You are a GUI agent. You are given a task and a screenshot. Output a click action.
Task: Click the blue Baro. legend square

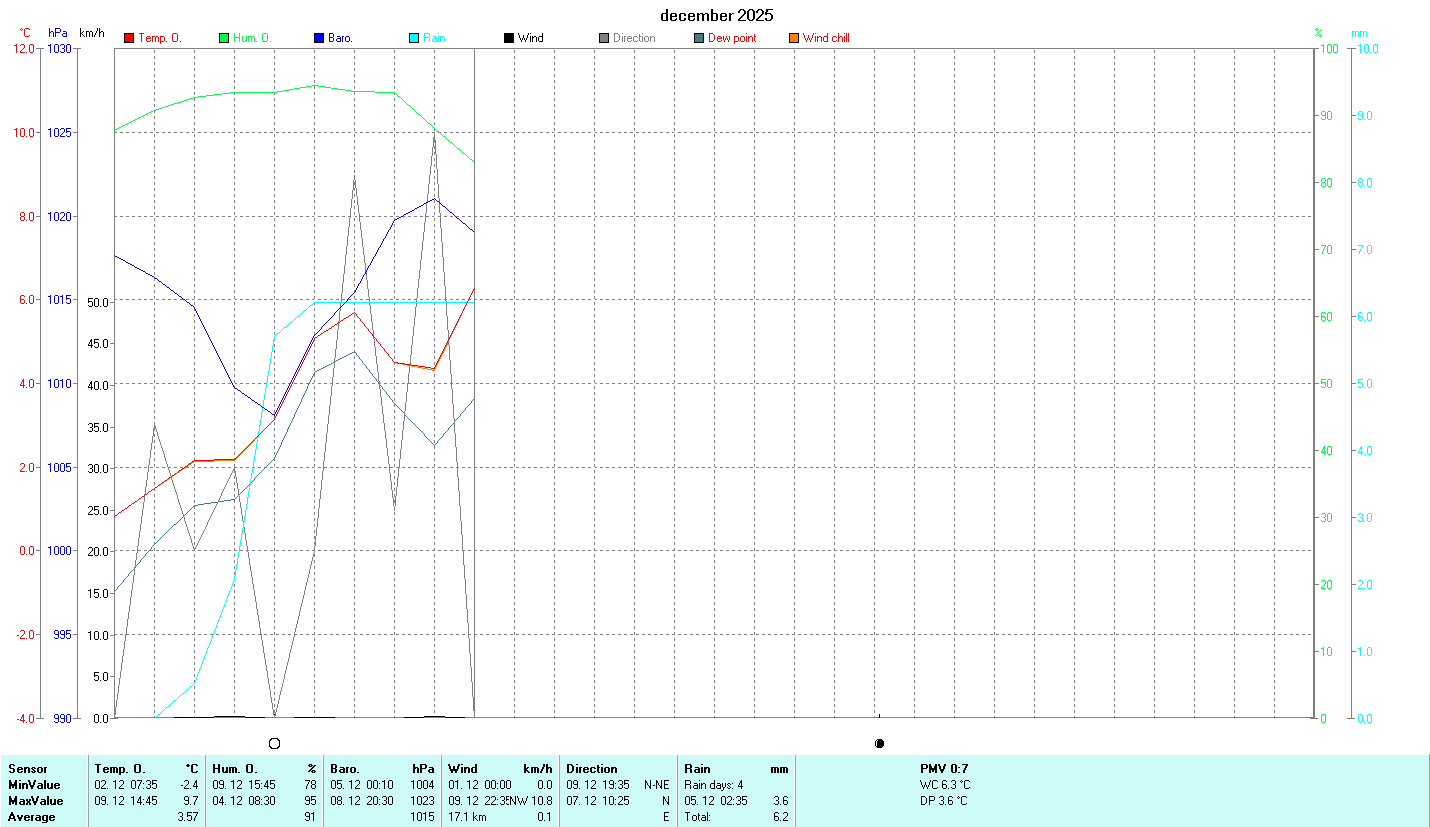(x=319, y=38)
